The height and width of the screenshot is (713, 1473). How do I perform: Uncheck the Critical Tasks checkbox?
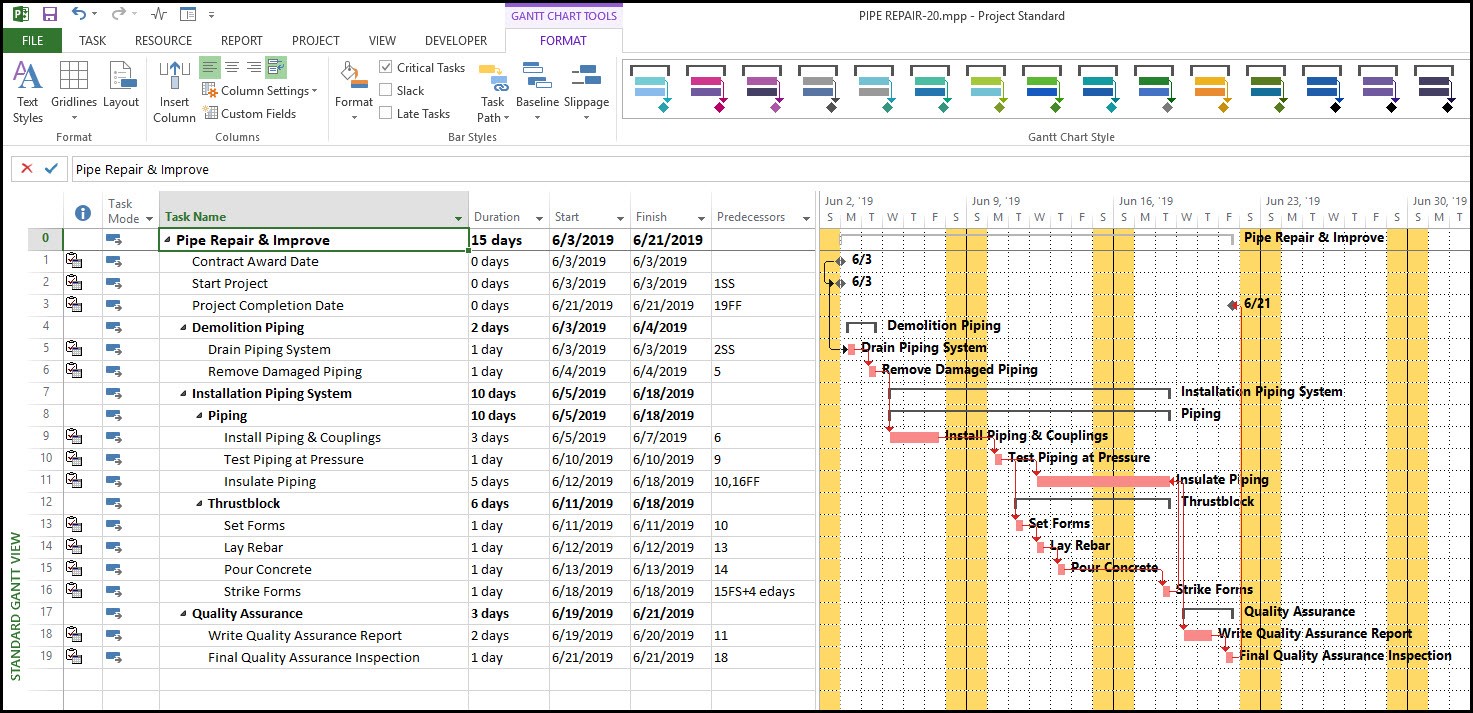click(386, 67)
